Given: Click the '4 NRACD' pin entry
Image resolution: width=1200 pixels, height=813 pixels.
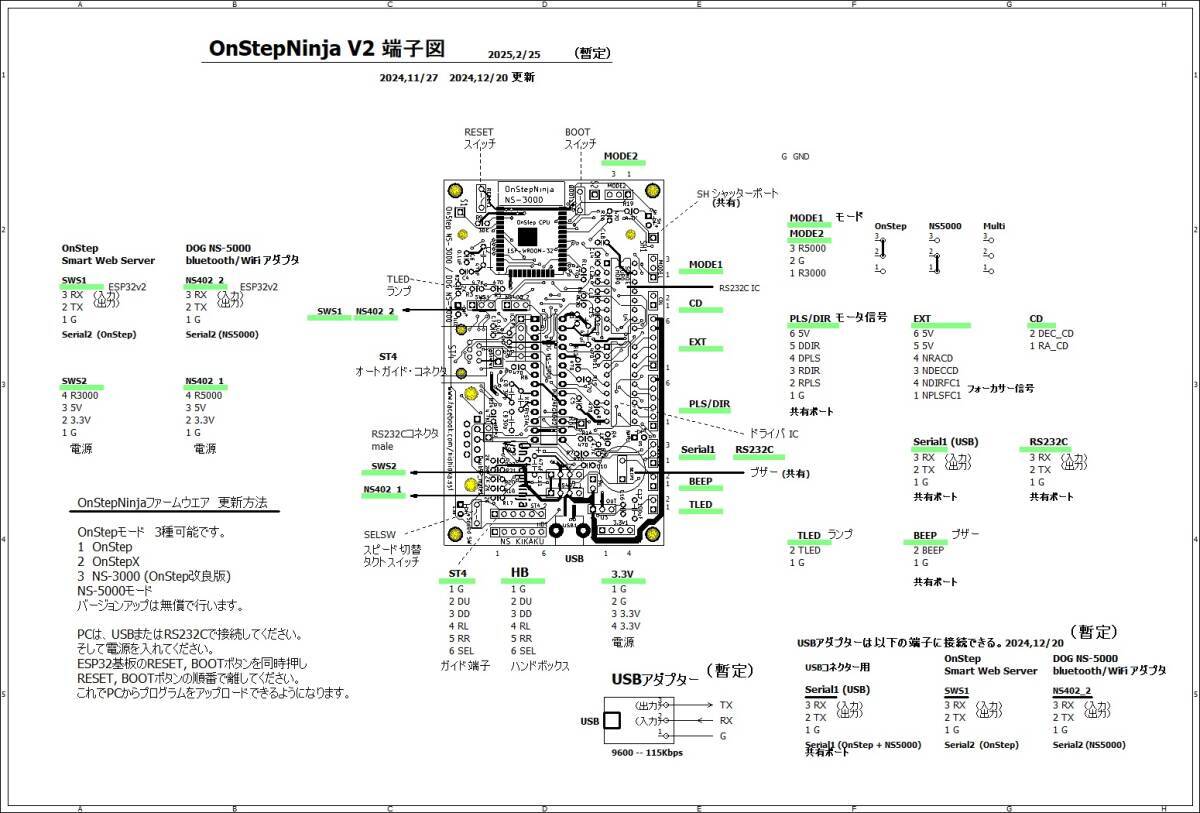Looking at the screenshot, I should [x=934, y=358].
